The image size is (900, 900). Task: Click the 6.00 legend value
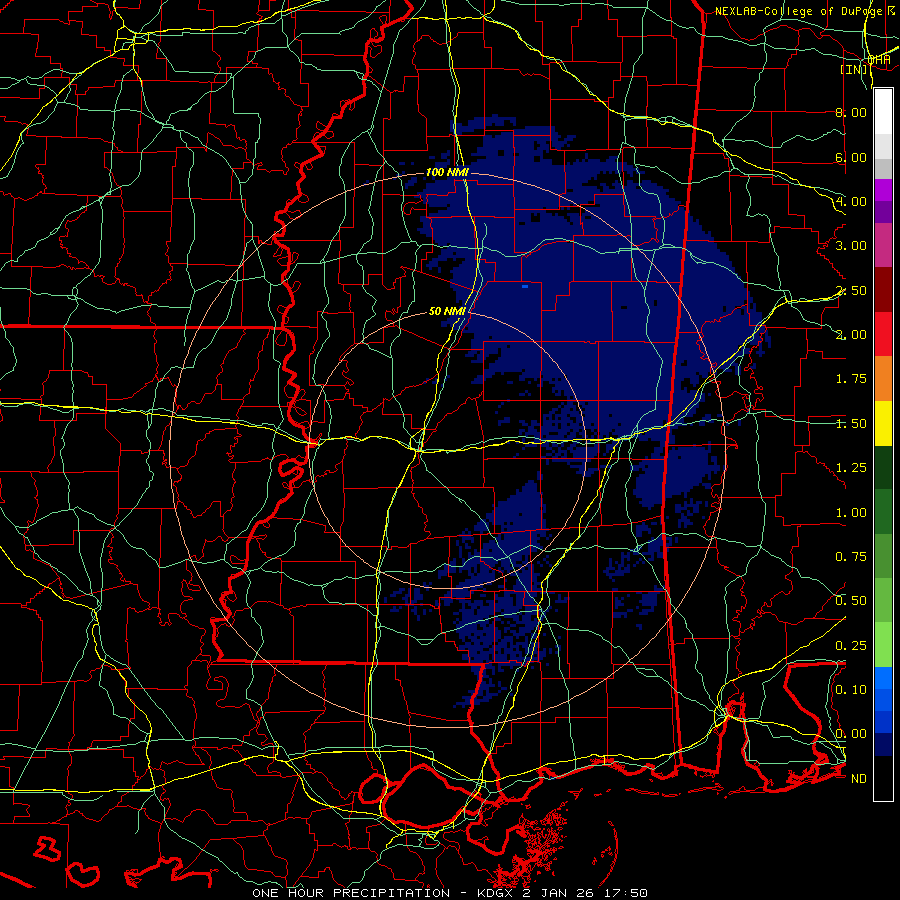pos(851,157)
